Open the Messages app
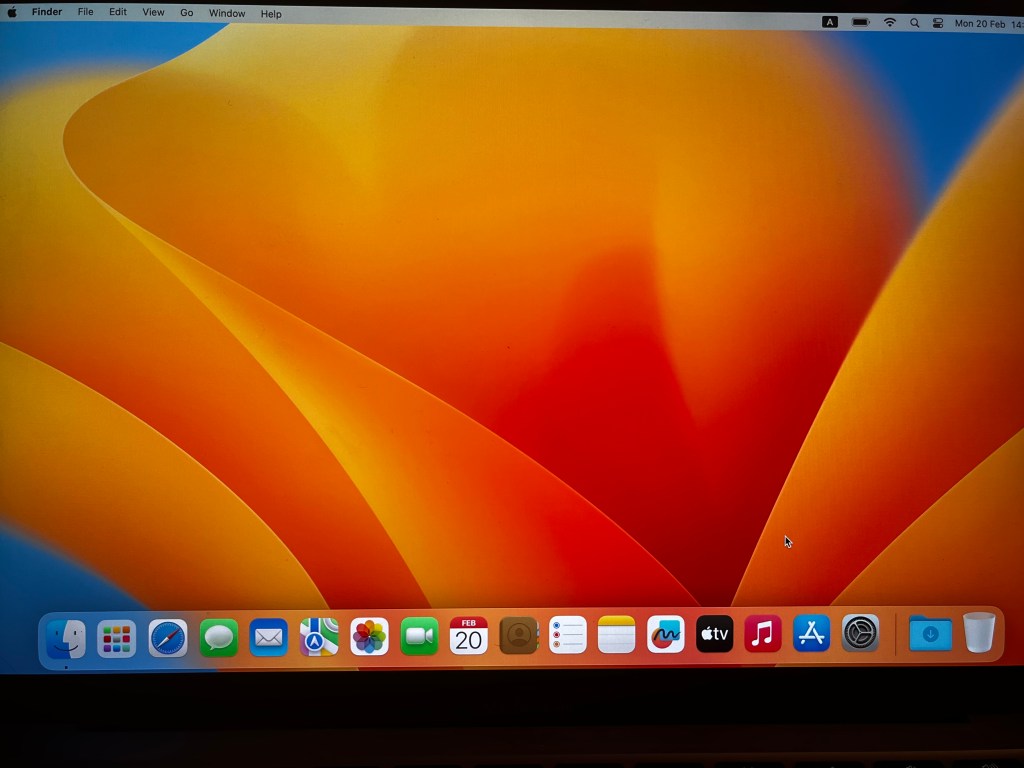Viewport: 1024px width, 768px height. (x=219, y=637)
